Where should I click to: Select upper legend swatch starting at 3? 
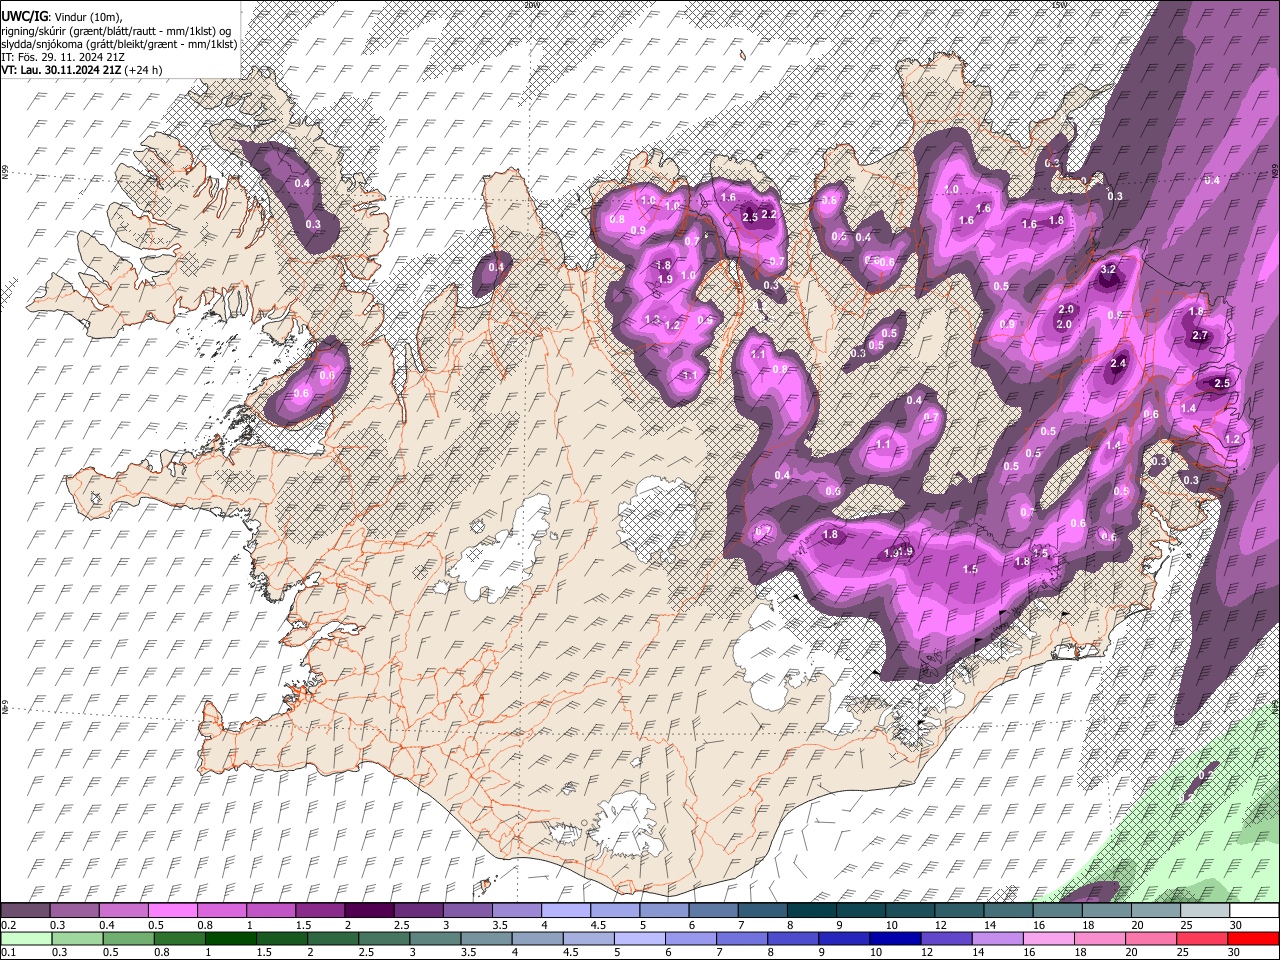[x=467, y=911]
